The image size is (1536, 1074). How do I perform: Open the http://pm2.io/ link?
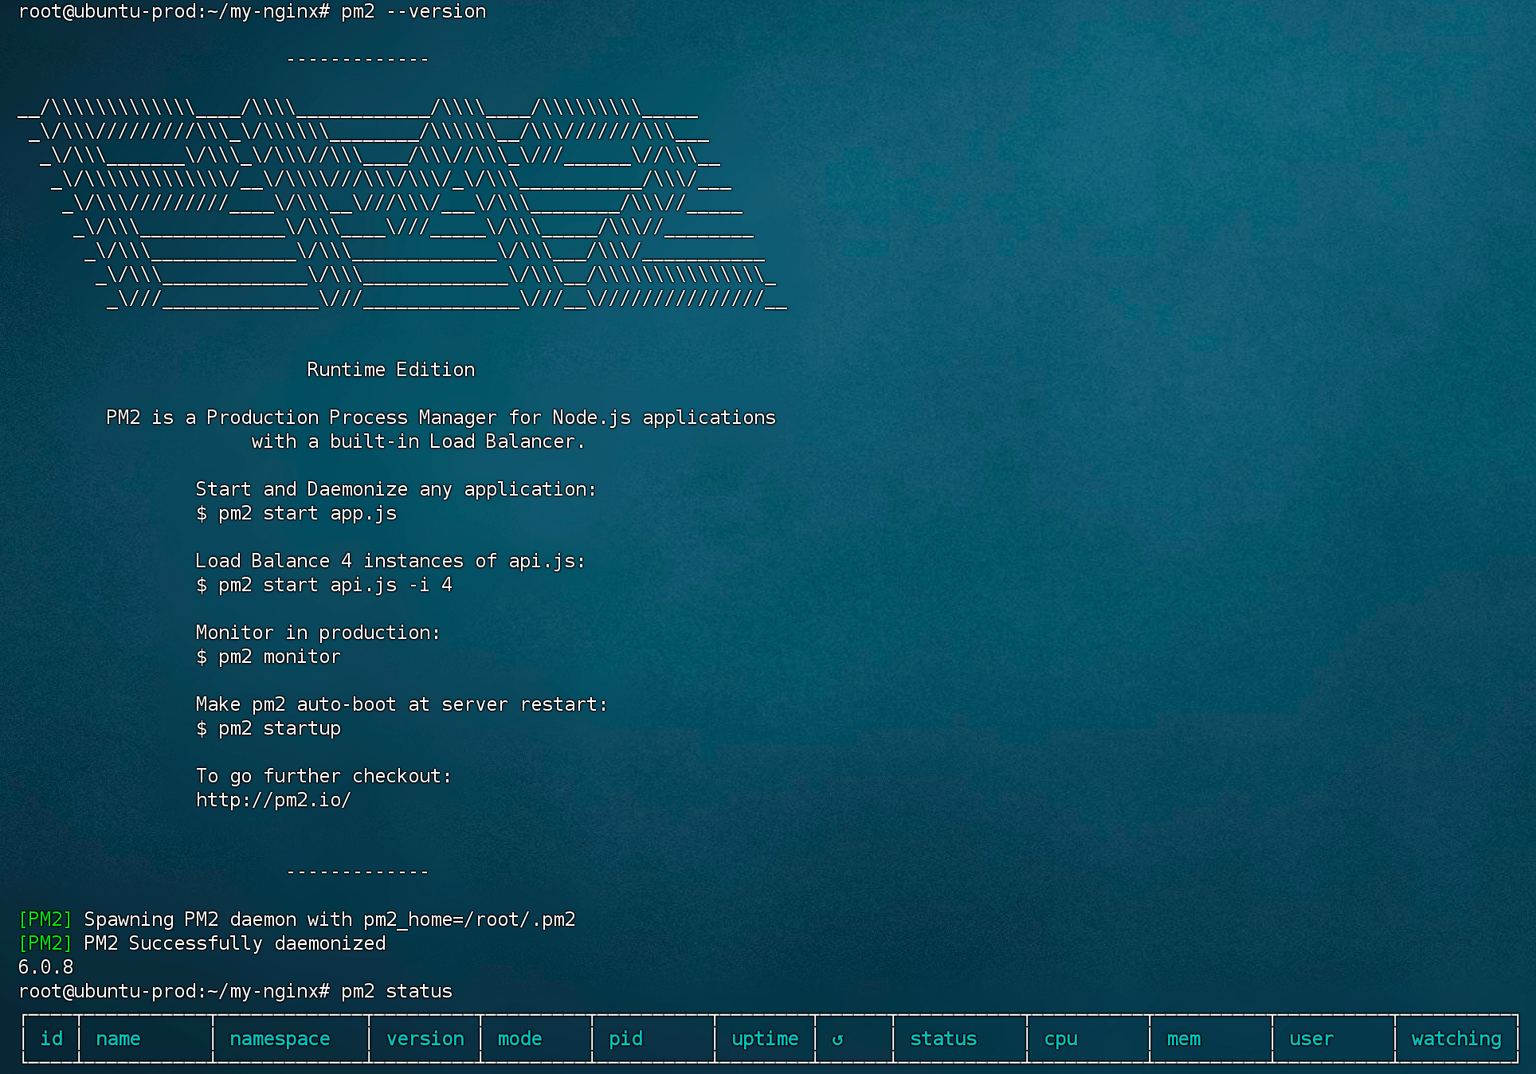(x=273, y=800)
